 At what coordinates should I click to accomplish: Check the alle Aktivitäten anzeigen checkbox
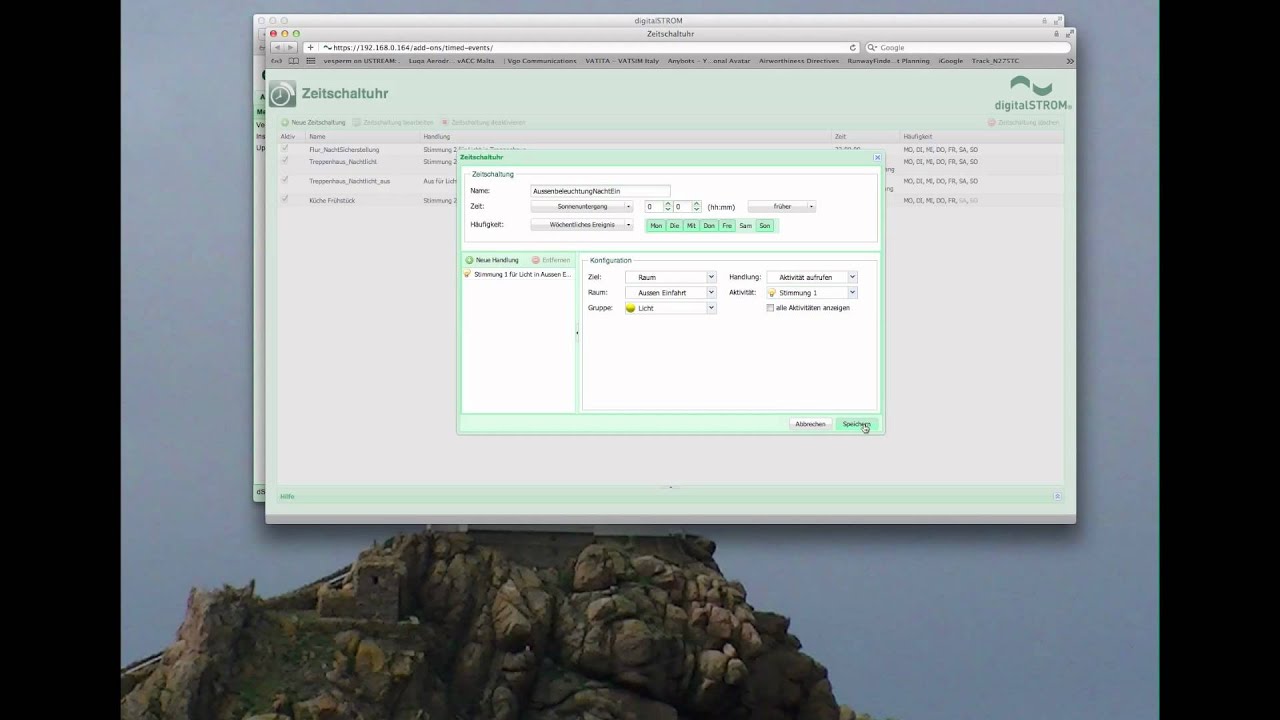point(770,308)
